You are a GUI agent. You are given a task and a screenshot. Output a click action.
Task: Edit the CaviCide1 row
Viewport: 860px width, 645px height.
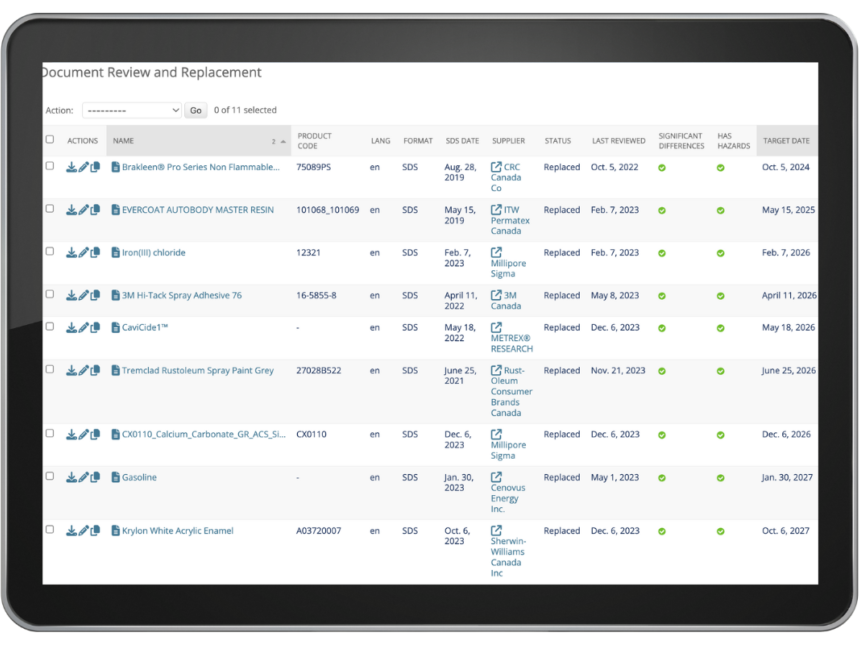coord(83,328)
